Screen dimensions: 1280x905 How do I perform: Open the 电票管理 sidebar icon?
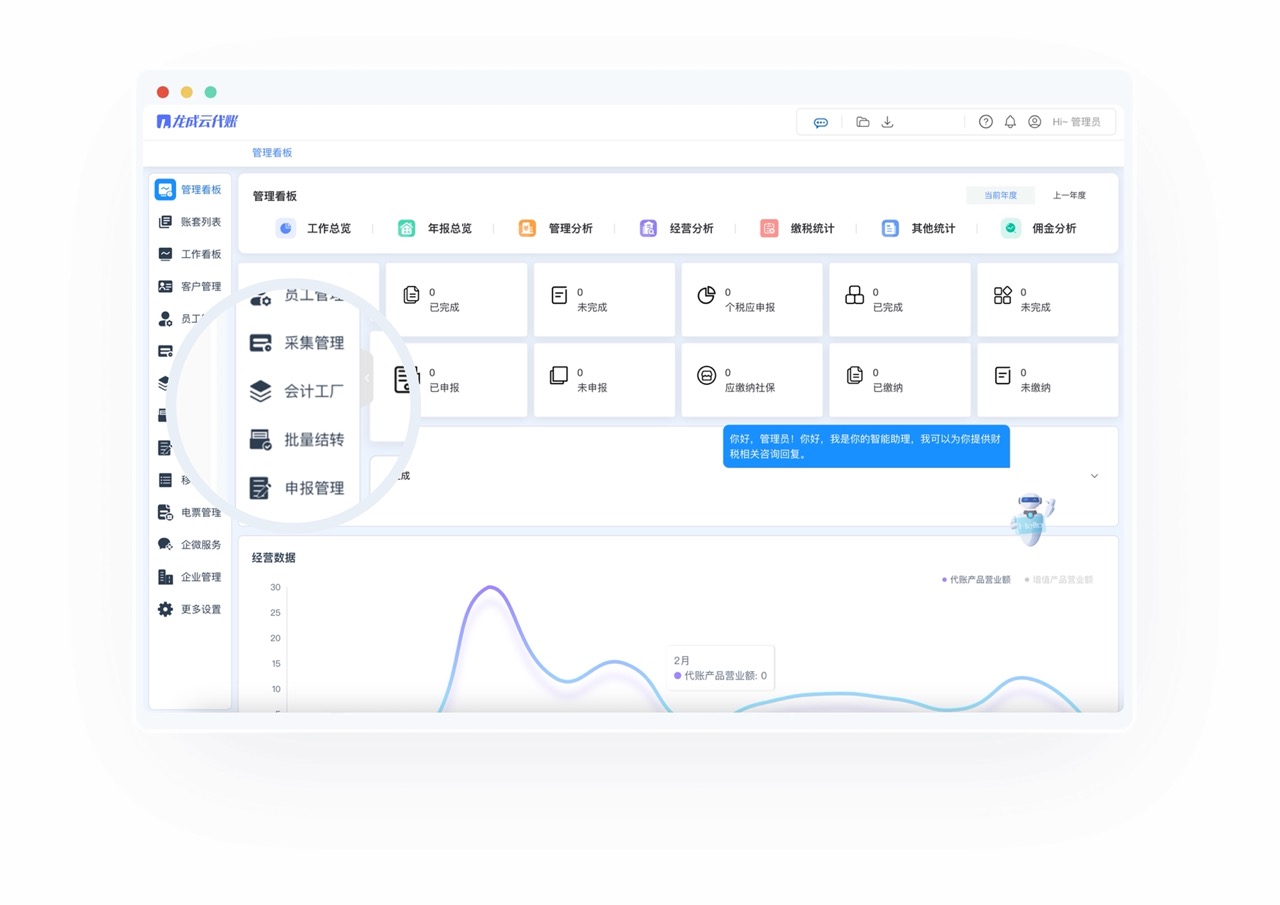click(x=165, y=512)
